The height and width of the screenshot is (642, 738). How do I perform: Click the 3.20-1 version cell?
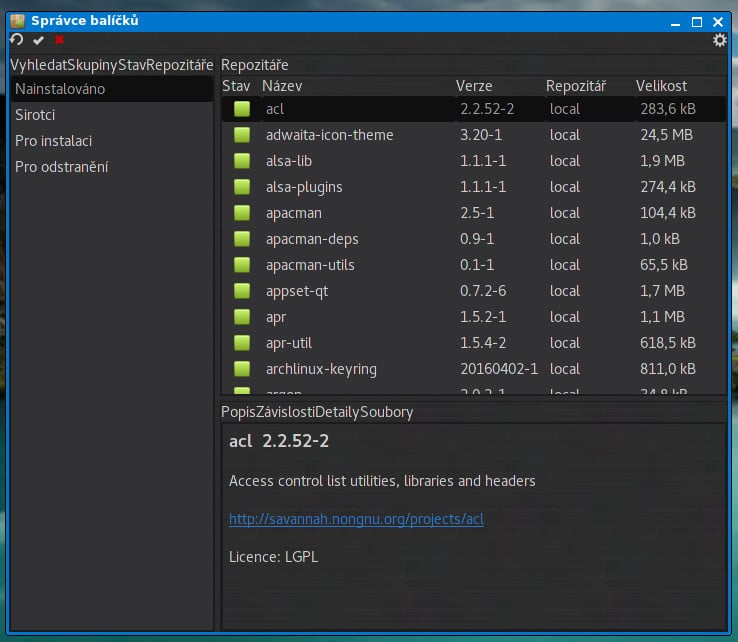(481, 135)
